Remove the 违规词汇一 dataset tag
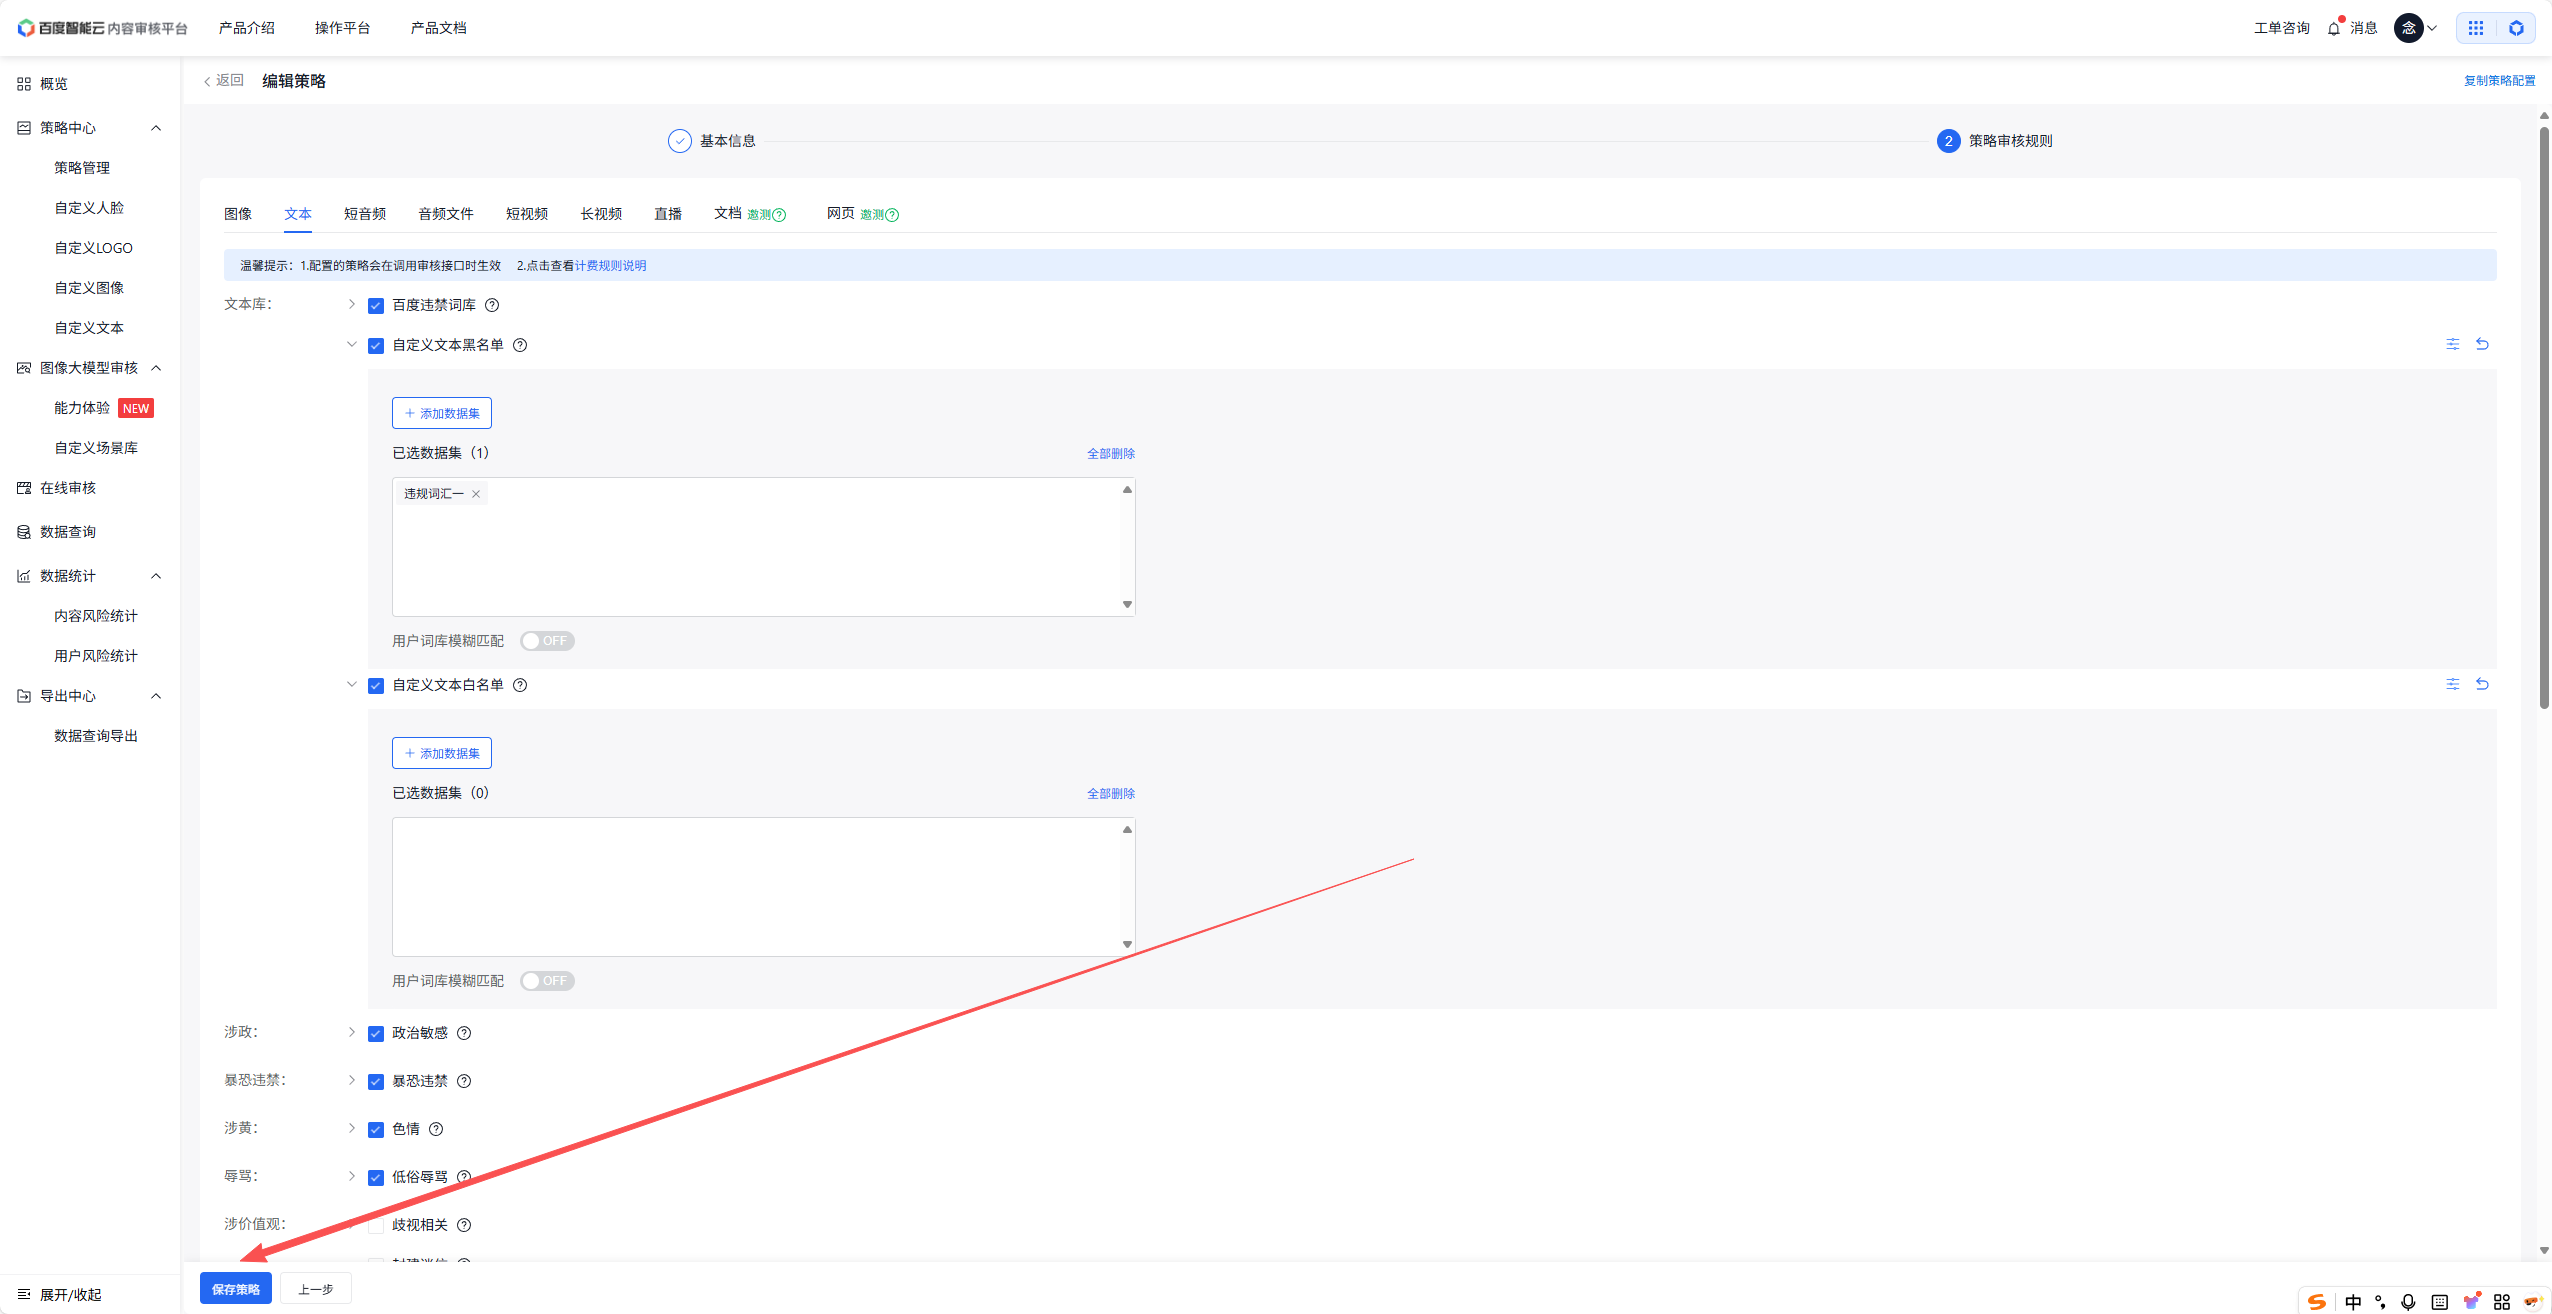This screenshot has height=1314, width=2552. [x=476, y=494]
